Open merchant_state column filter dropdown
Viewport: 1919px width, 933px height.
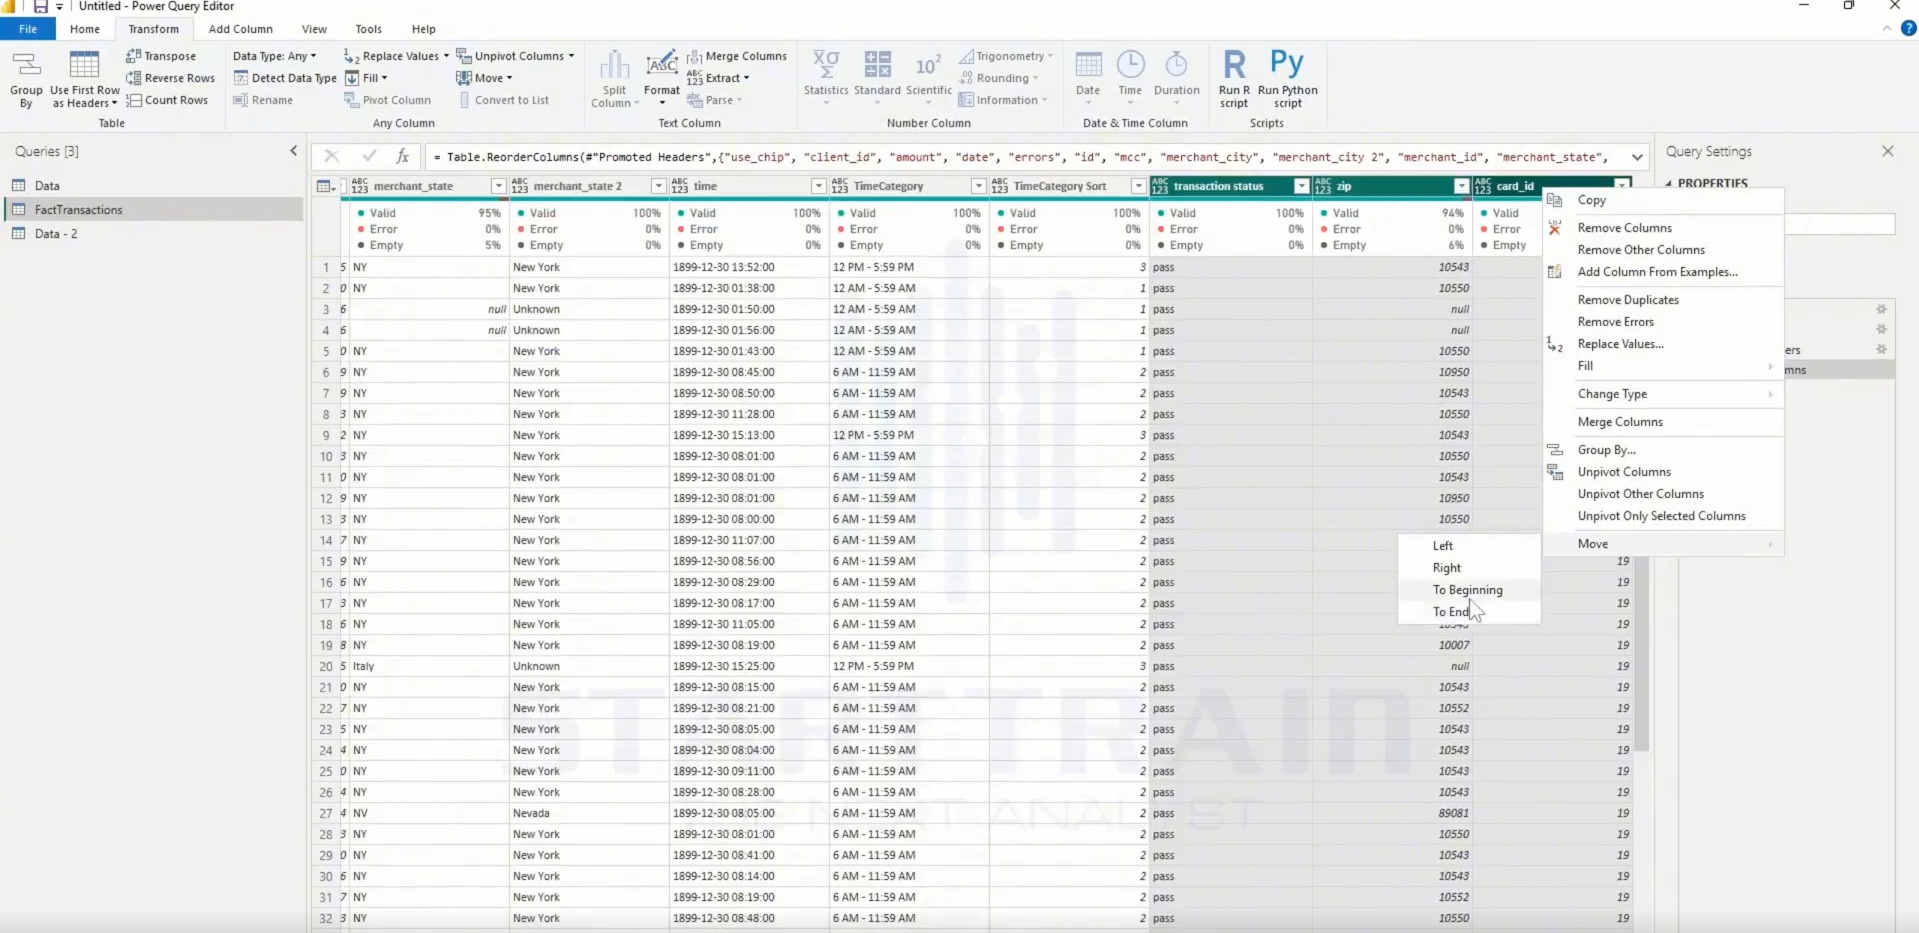pyautogui.click(x=498, y=186)
